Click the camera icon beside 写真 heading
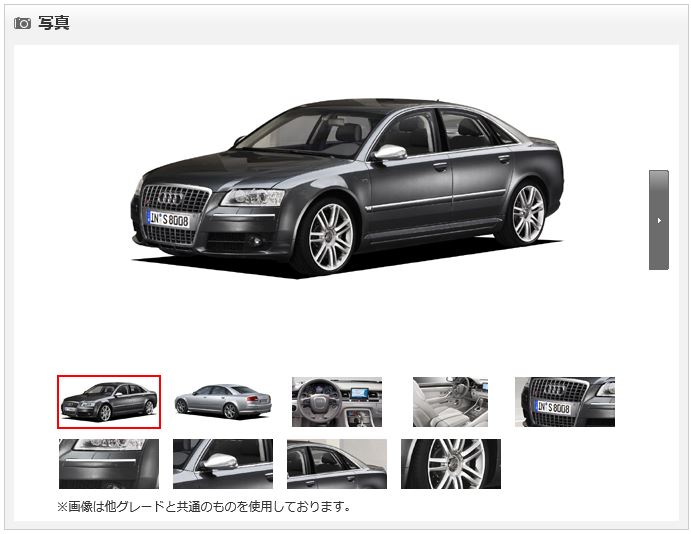Image resolution: width=691 pixels, height=534 pixels. coord(22,23)
